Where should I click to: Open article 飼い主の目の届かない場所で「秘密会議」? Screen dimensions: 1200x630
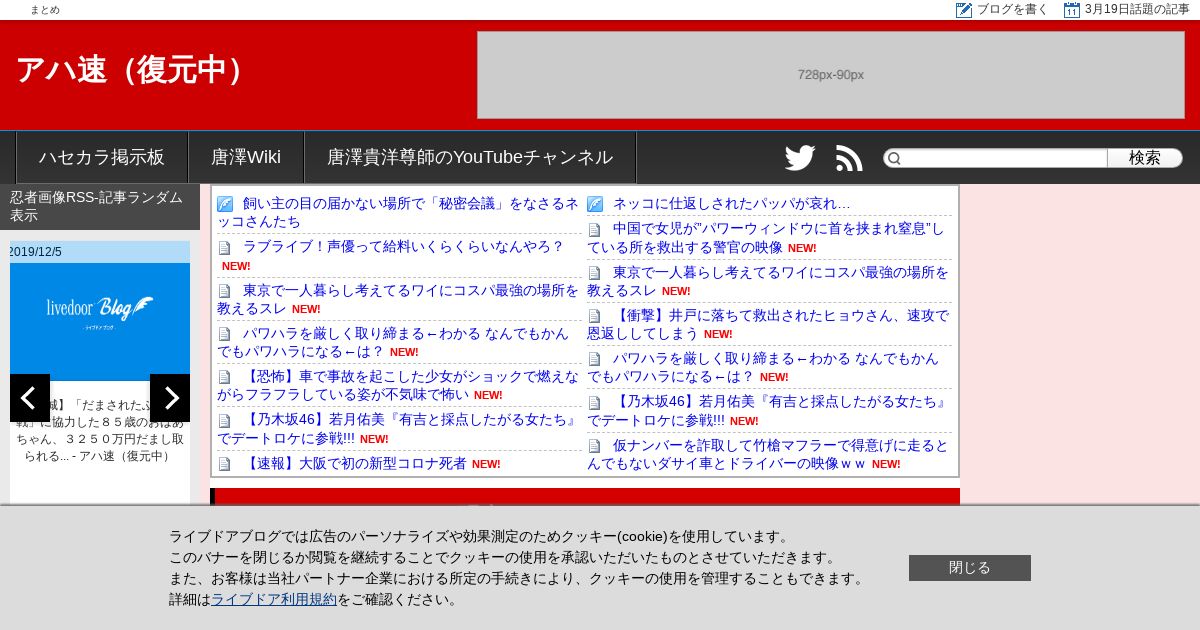point(398,212)
